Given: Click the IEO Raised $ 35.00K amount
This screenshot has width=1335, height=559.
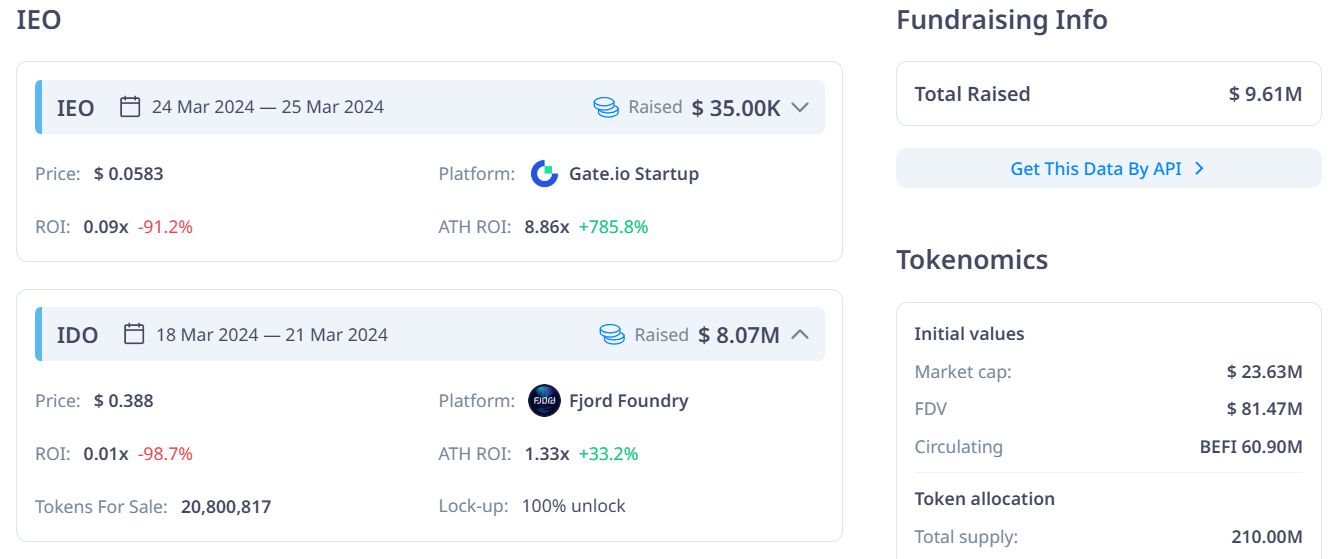Looking at the screenshot, I should coord(736,108).
